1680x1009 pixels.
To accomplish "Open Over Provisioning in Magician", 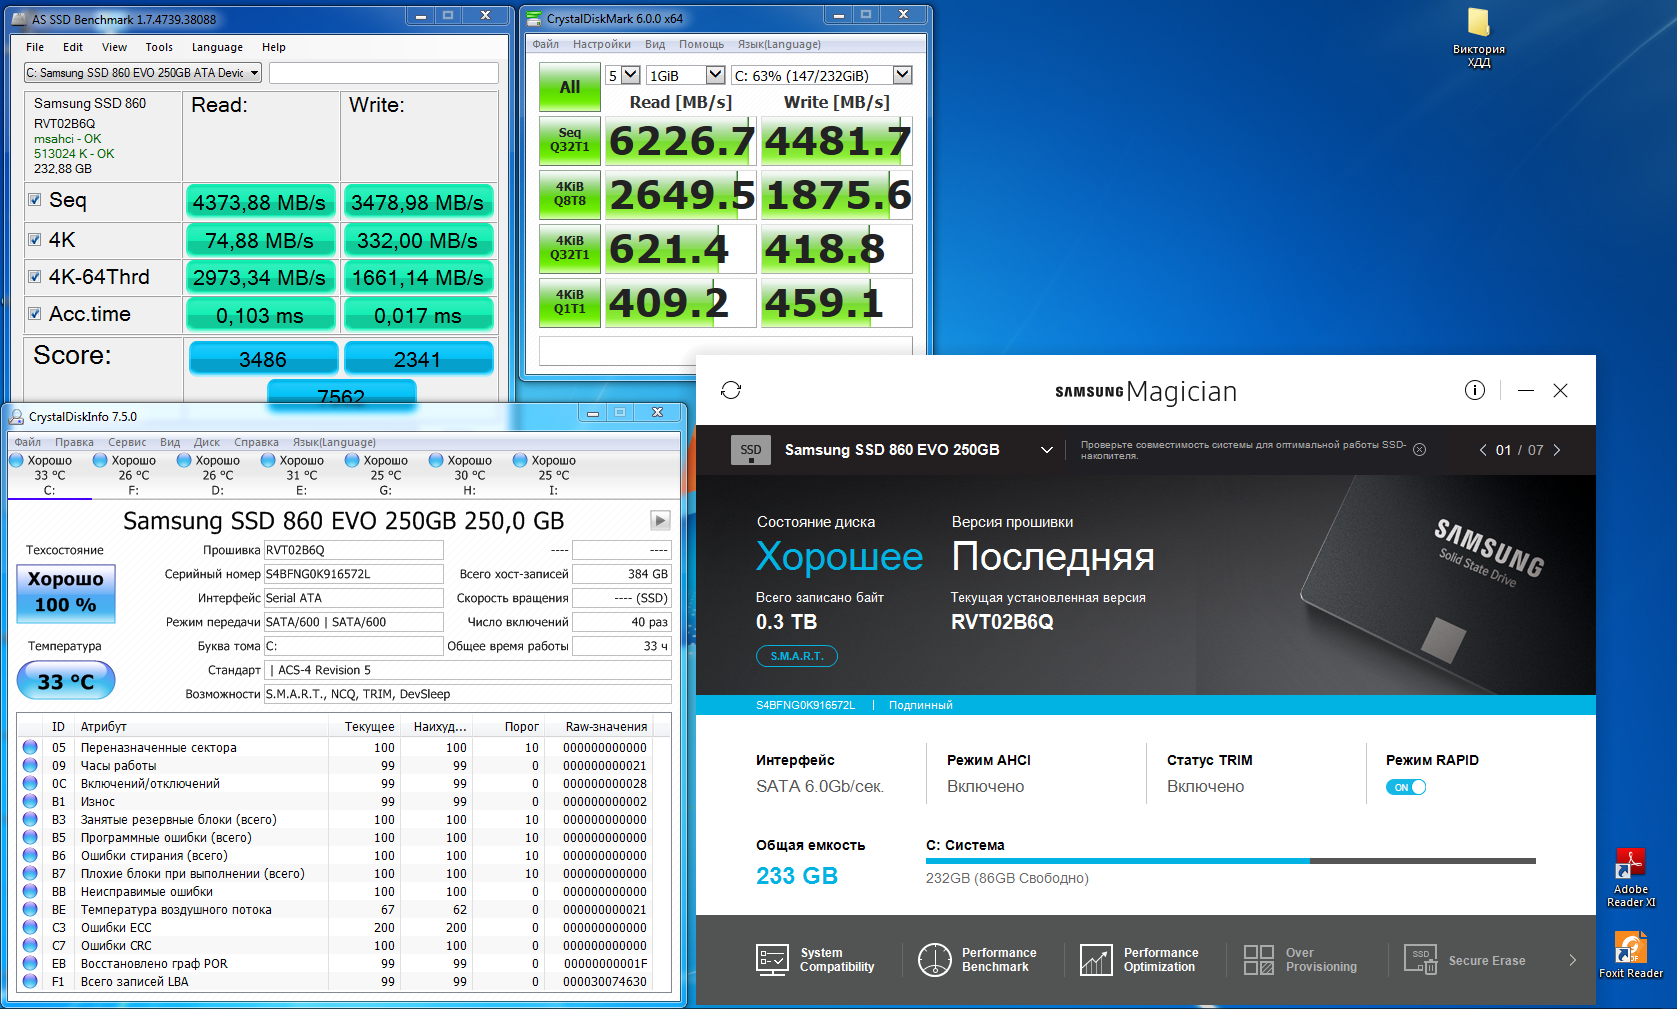I will click(1300, 960).
